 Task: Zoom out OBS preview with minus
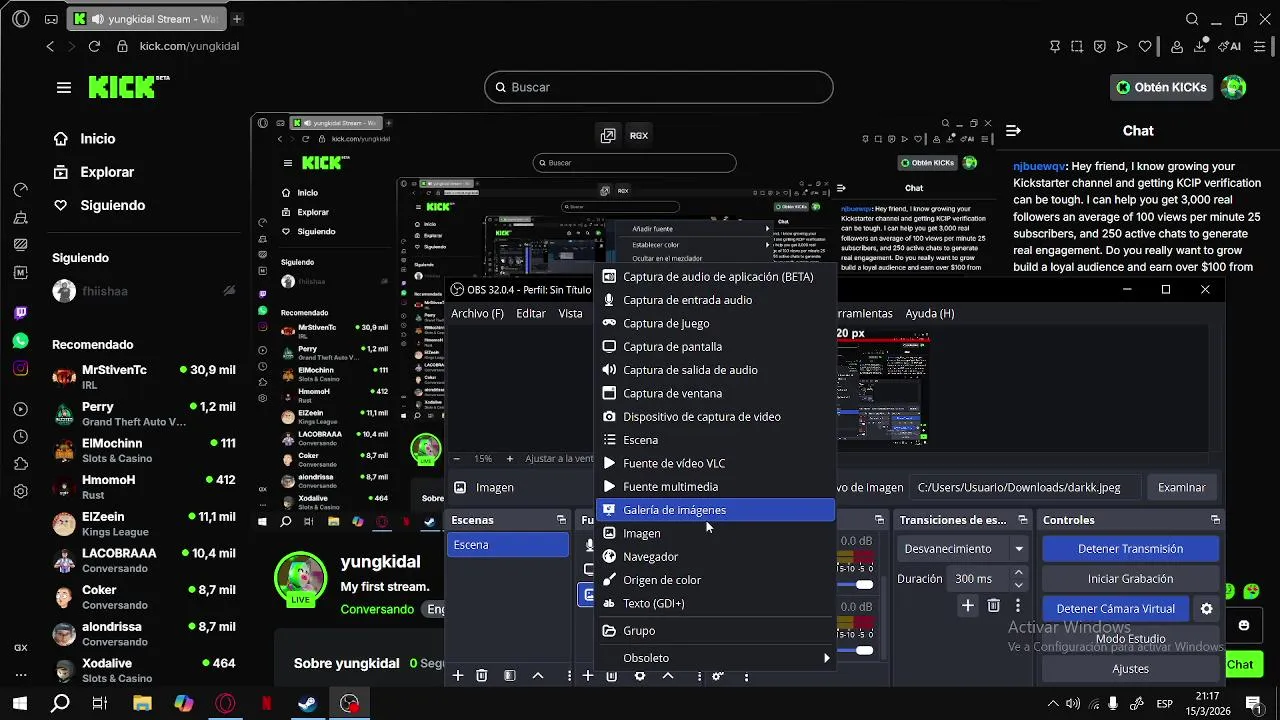pos(457,459)
